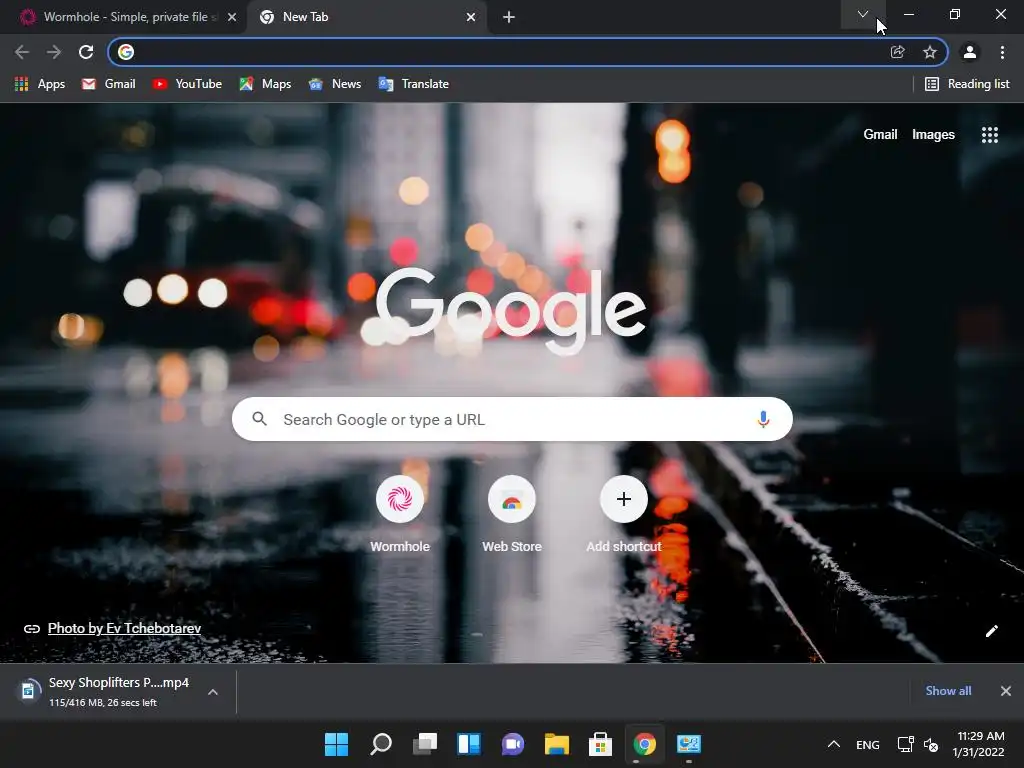
Task: Open the Apps bookmark
Action: tap(40, 84)
